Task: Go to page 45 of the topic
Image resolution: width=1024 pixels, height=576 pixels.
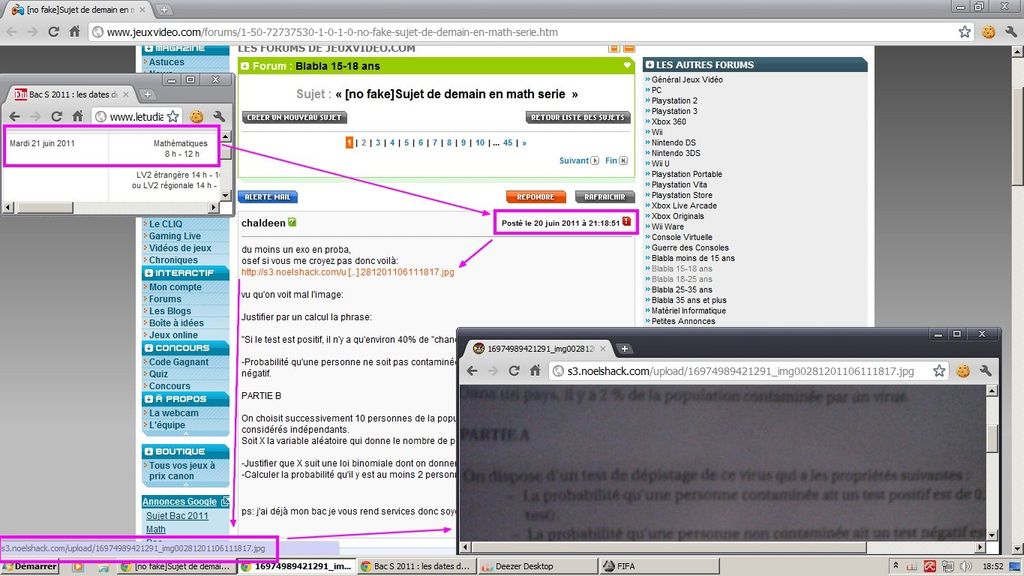Action: [x=507, y=142]
